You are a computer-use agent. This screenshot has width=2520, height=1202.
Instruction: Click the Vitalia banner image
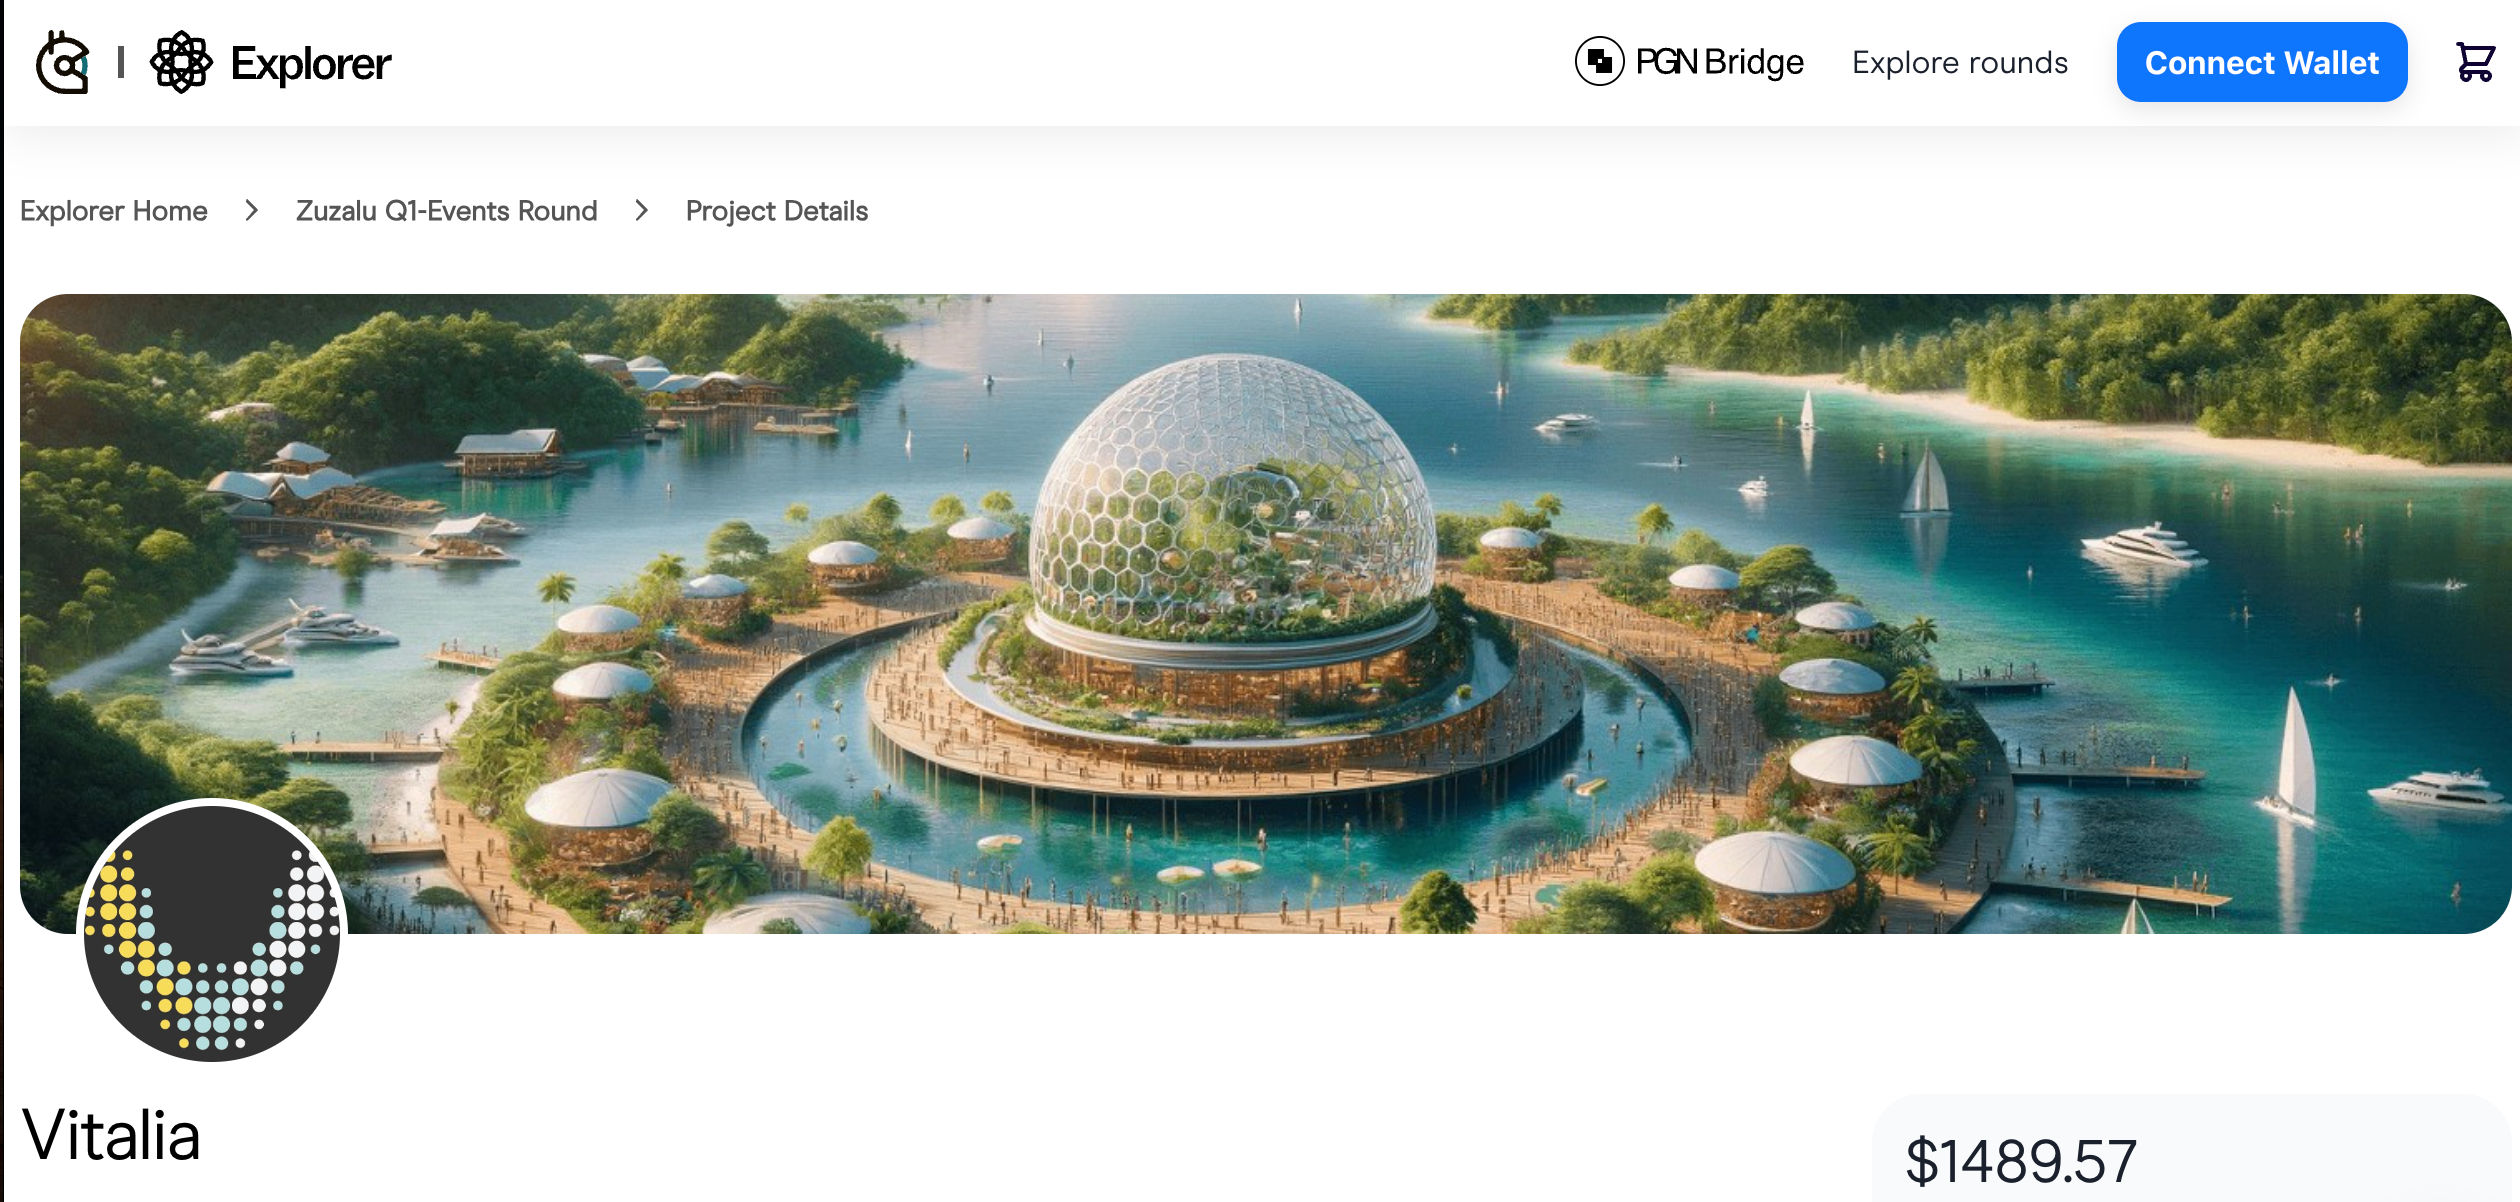point(1265,613)
